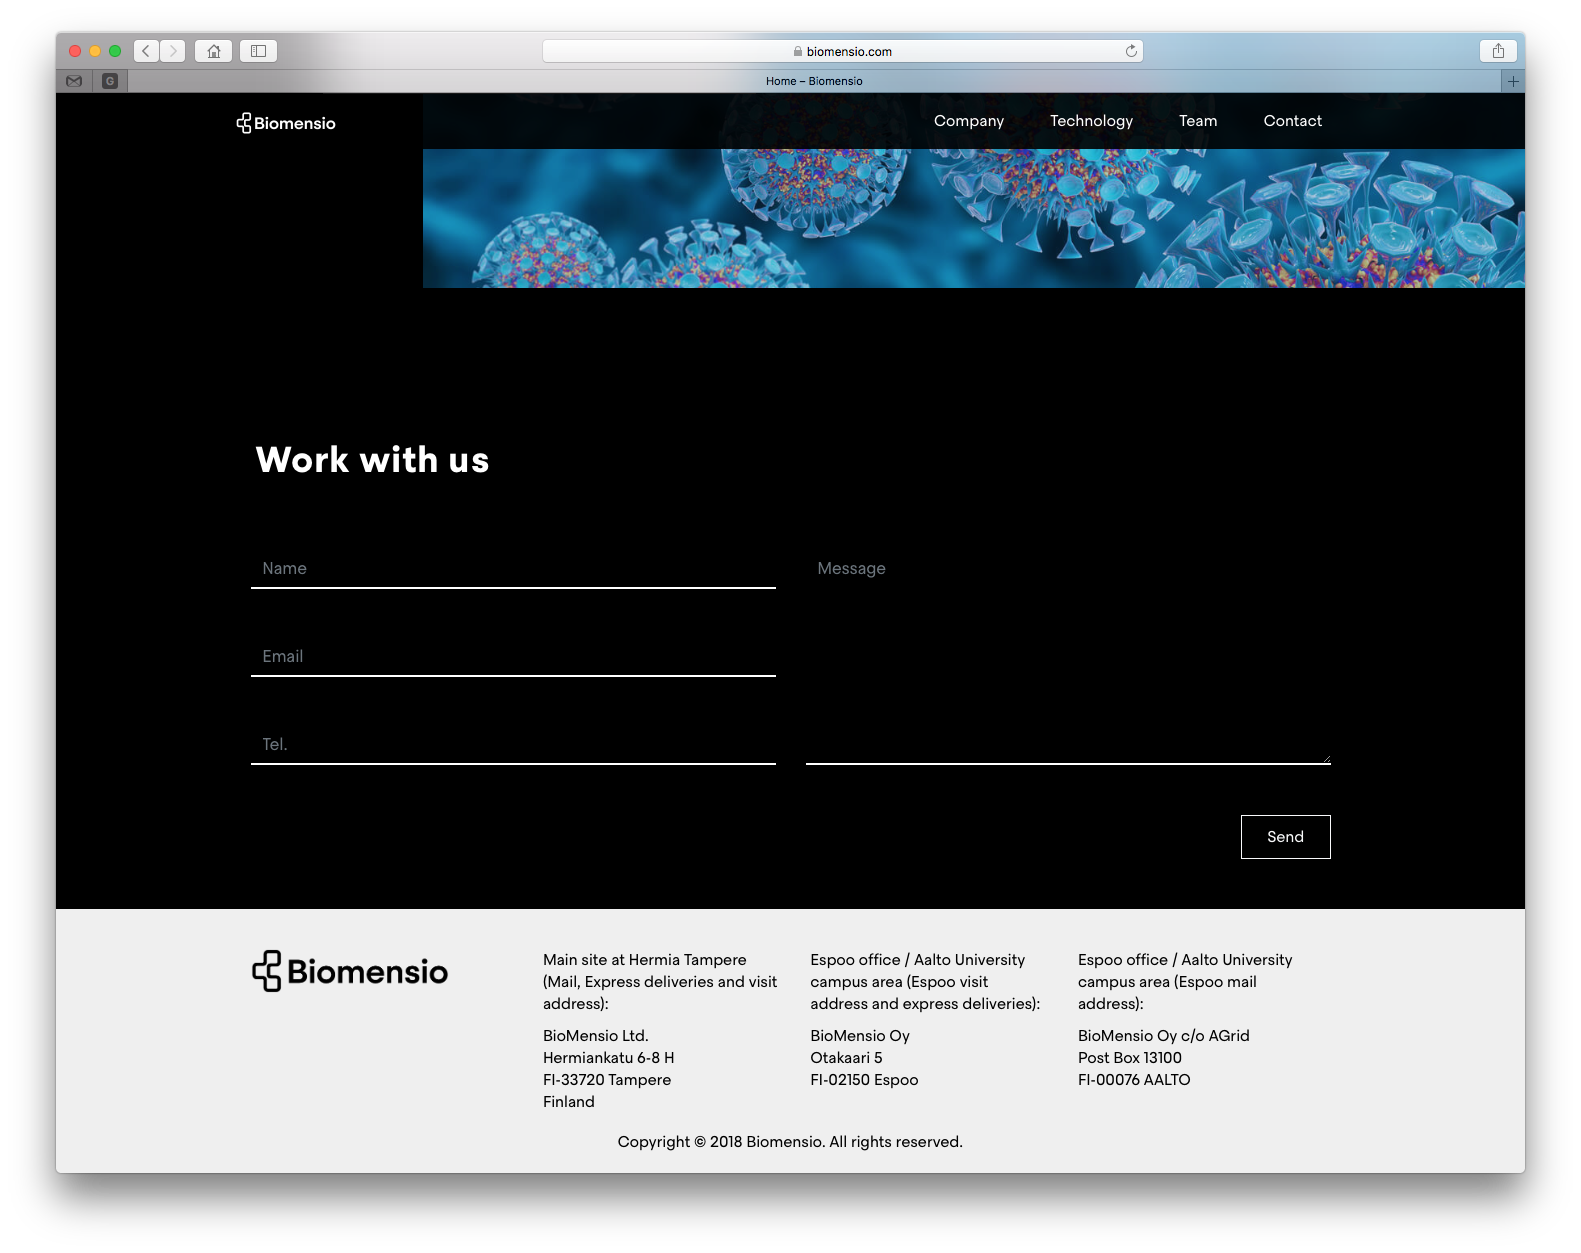Open the second pinned tab icon

[x=110, y=81]
